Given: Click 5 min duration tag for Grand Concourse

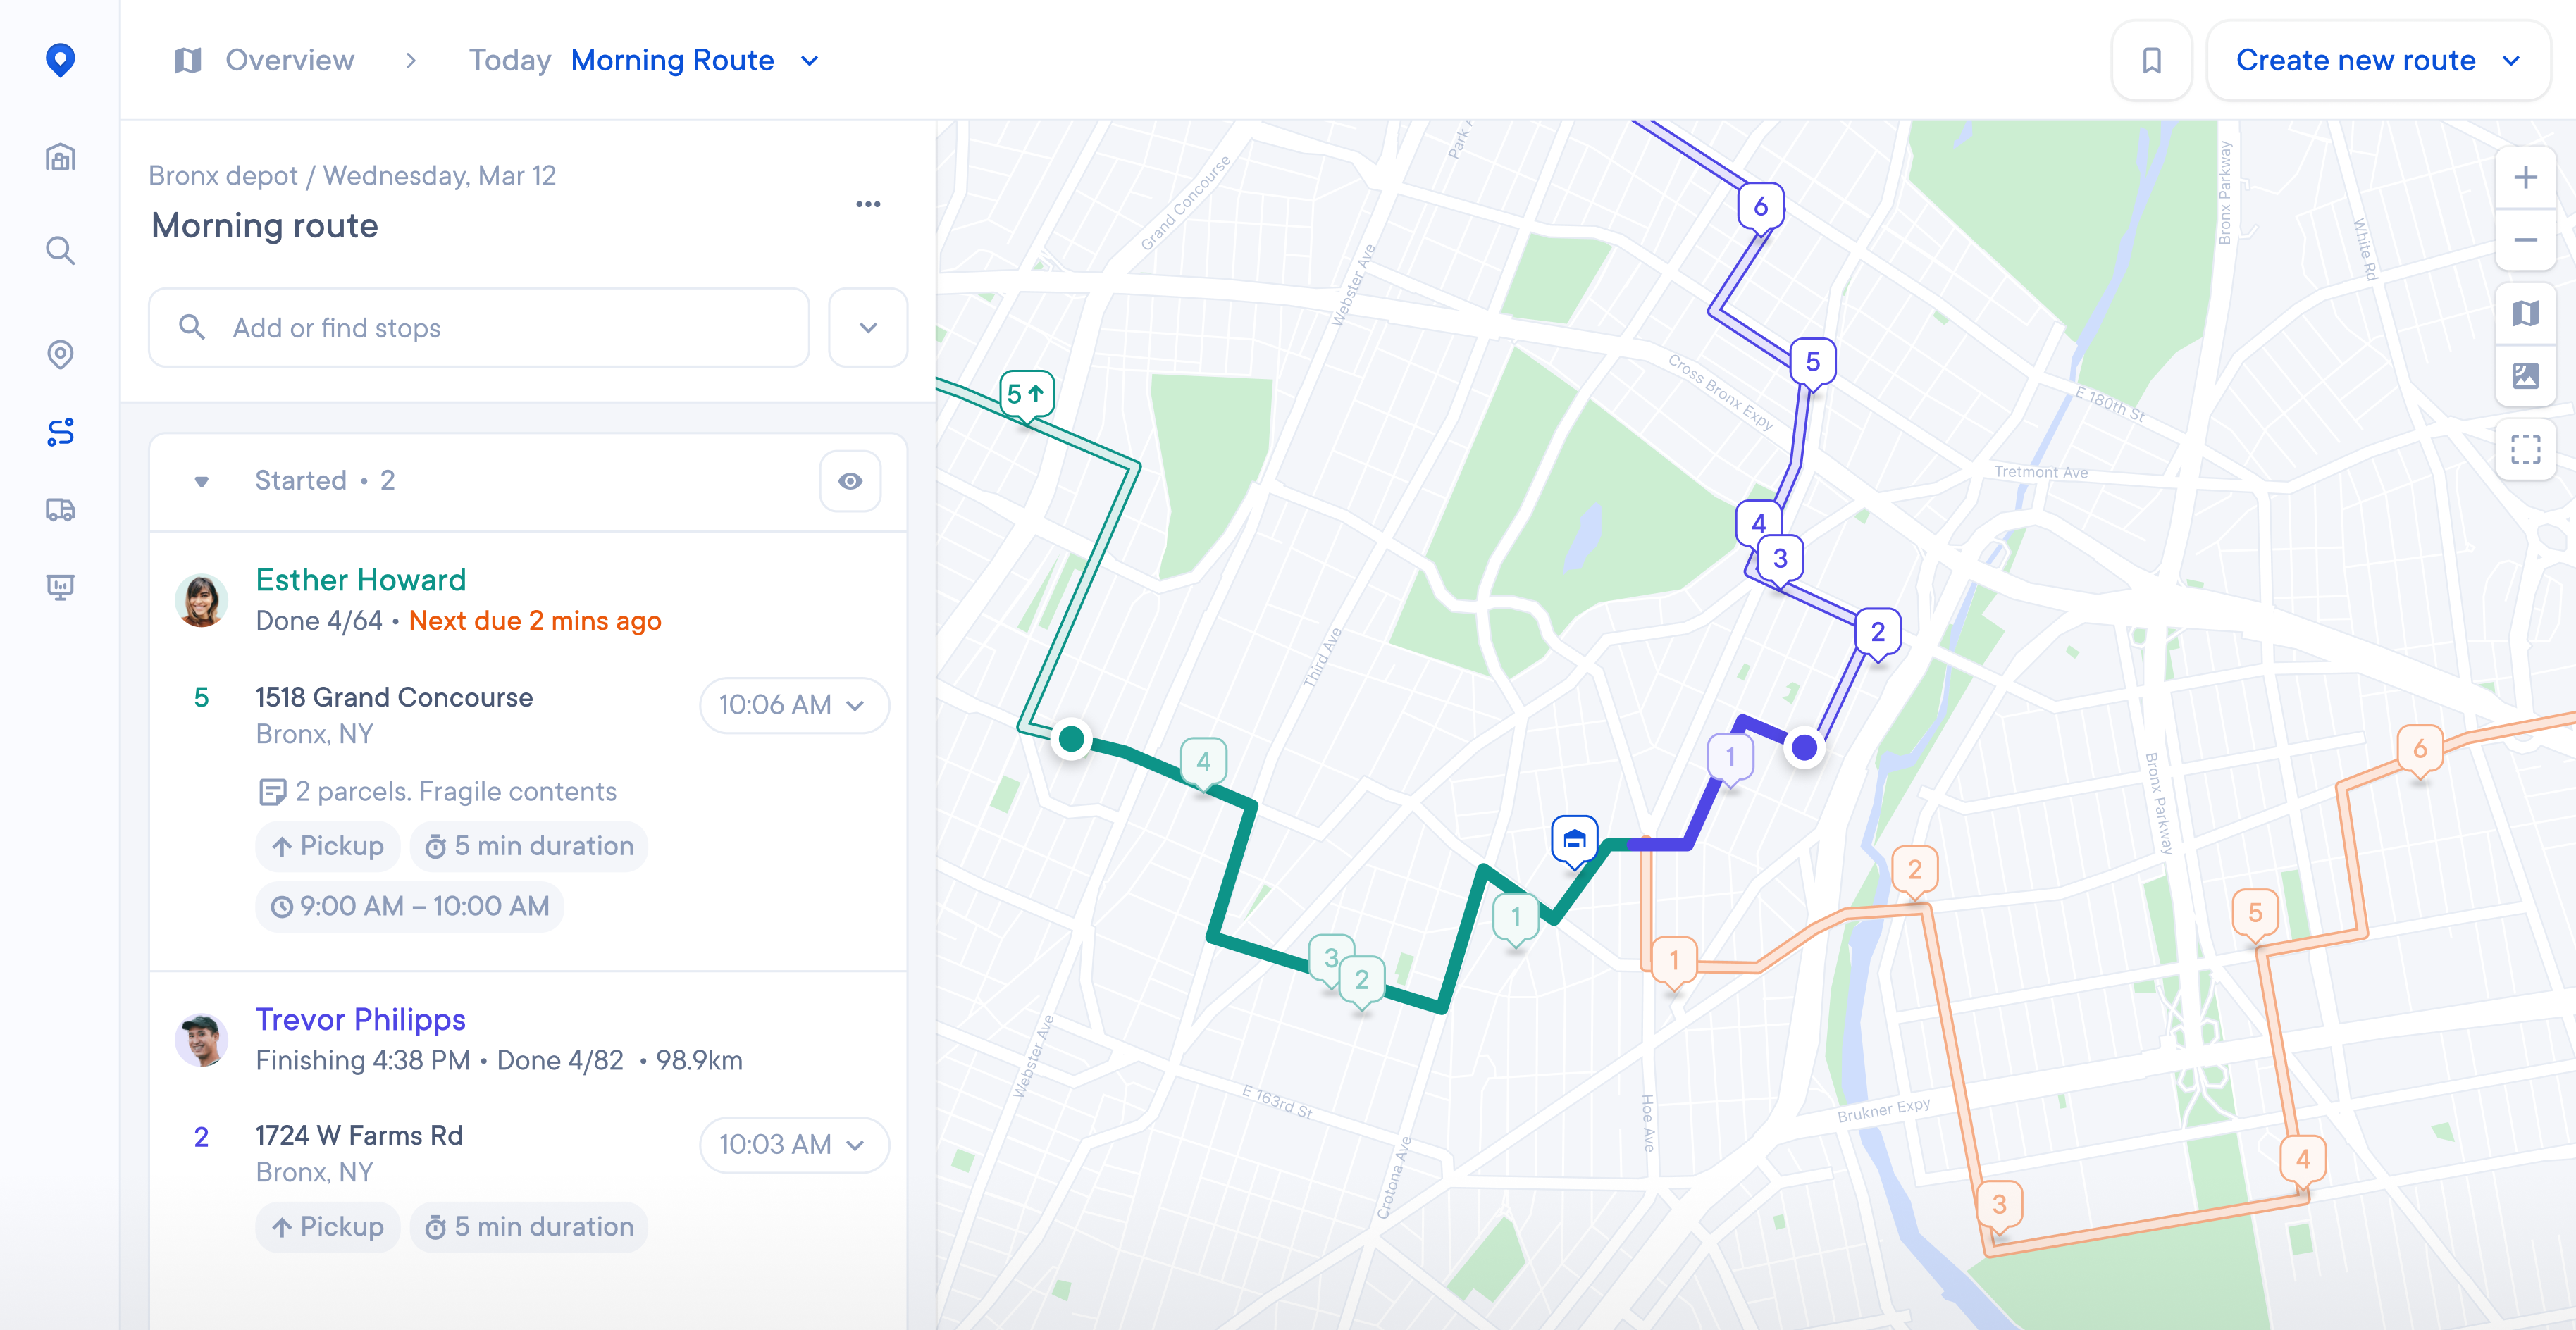Looking at the screenshot, I should (528, 846).
